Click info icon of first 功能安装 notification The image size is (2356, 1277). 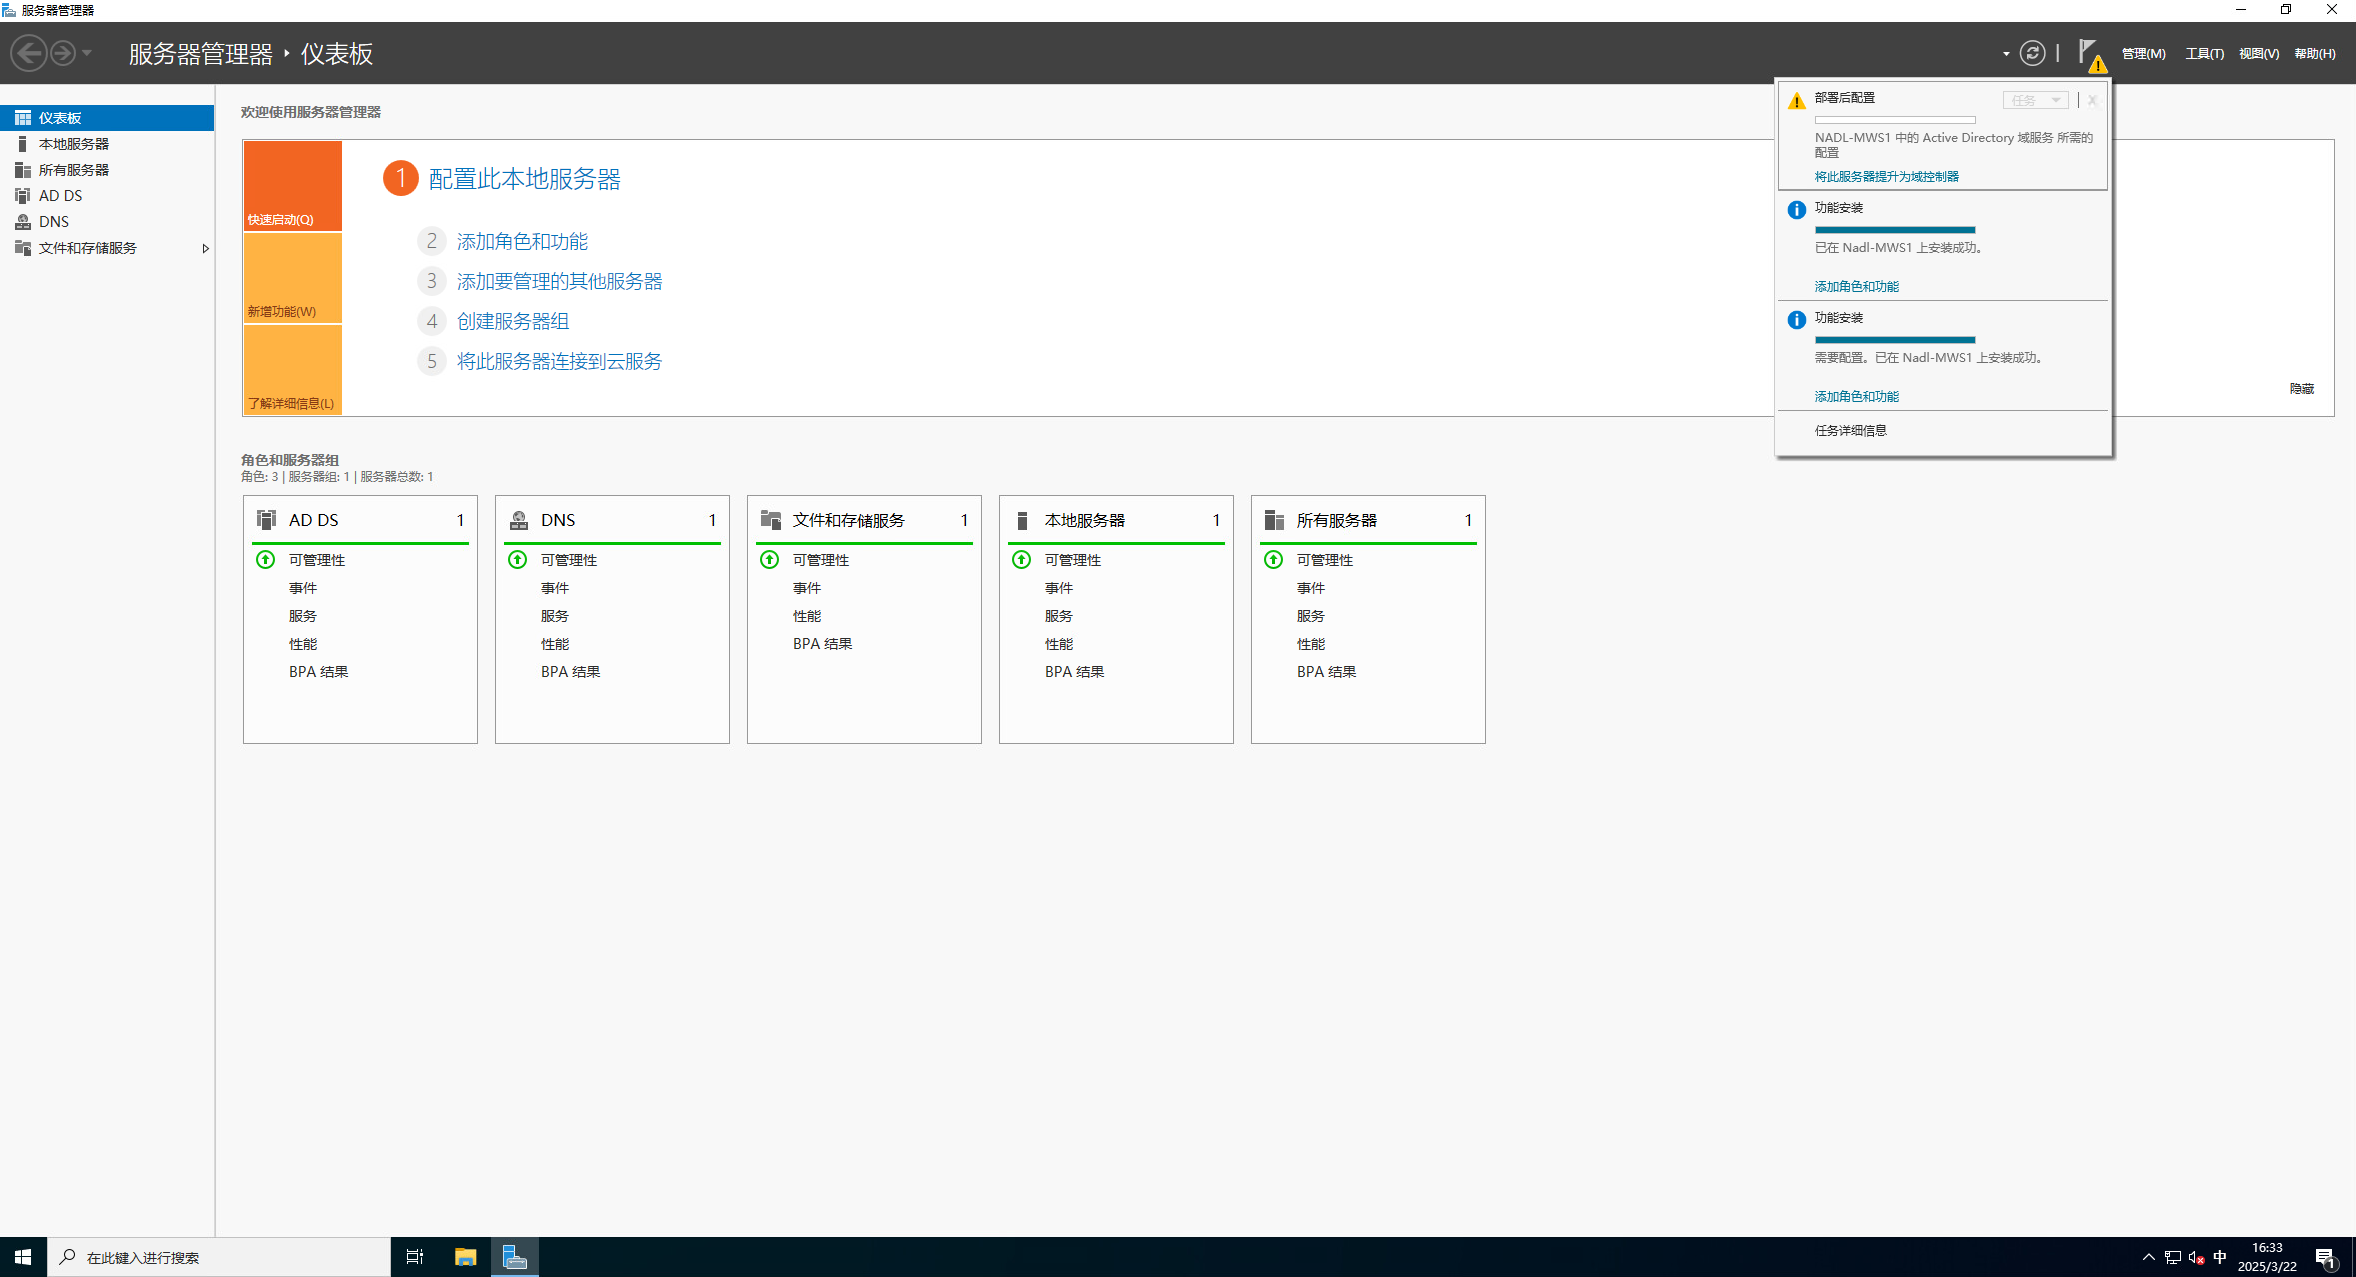[1797, 210]
